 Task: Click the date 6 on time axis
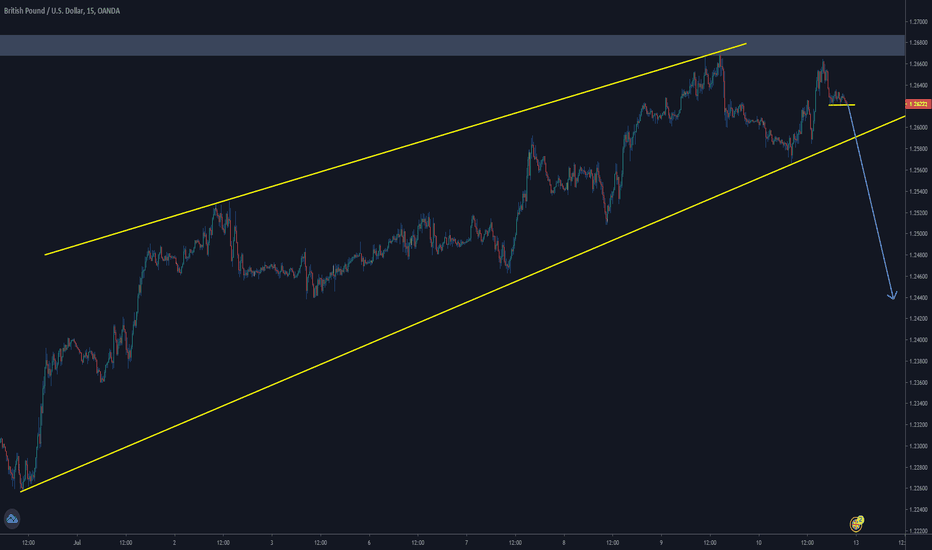pos(369,542)
